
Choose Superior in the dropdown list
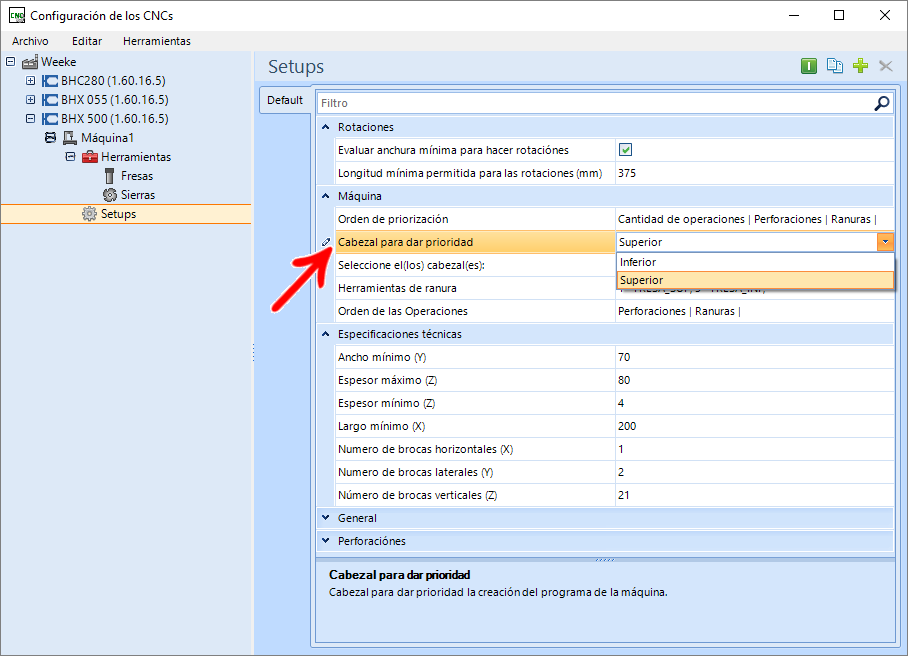(755, 280)
